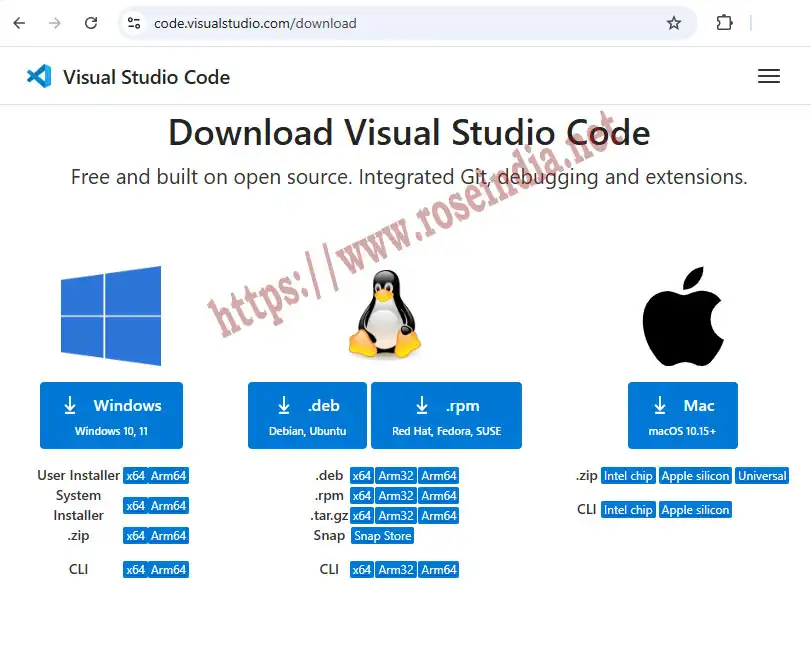Select Mac .zip Universal download
This screenshot has width=811, height=650.
coord(762,476)
